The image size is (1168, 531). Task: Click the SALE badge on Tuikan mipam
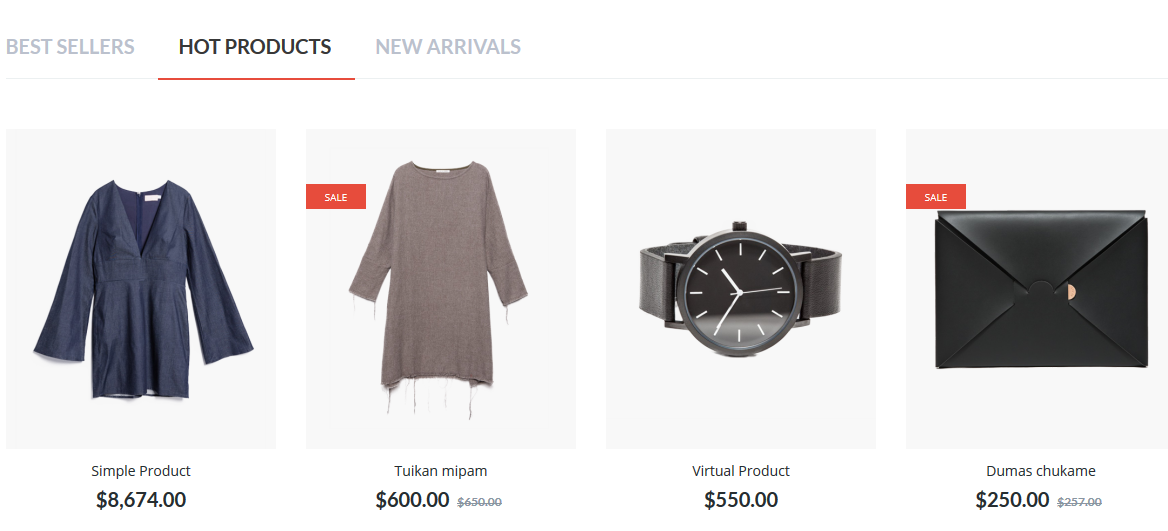click(336, 197)
